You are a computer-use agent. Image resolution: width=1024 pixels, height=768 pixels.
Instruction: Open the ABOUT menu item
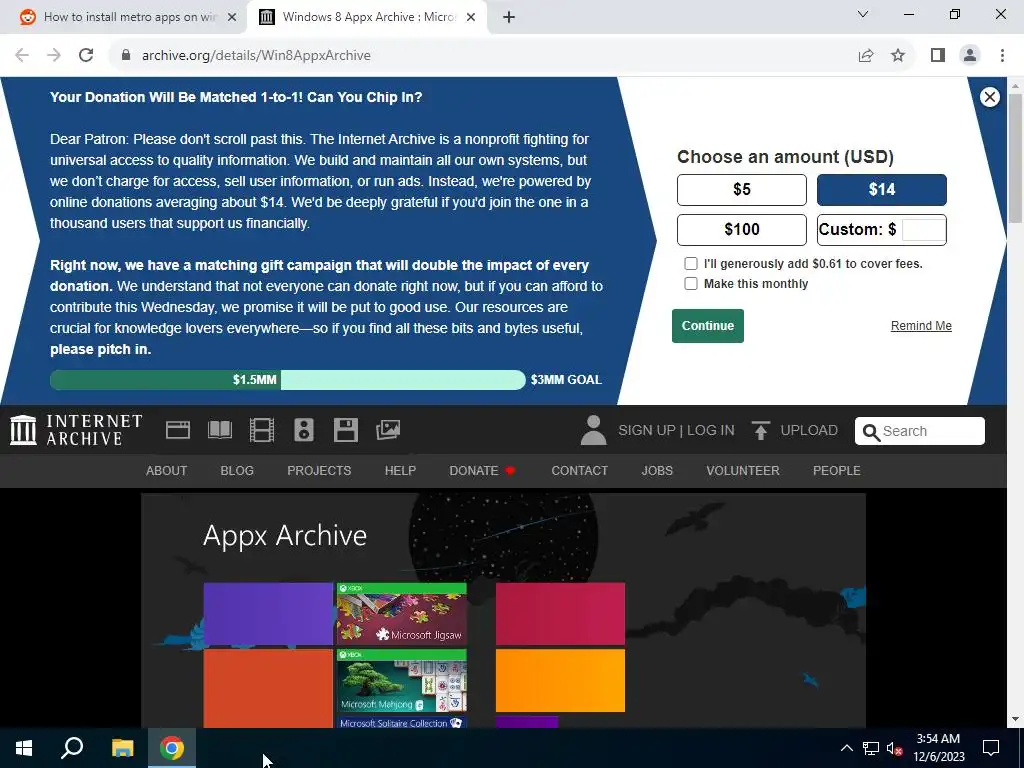tap(167, 471)
